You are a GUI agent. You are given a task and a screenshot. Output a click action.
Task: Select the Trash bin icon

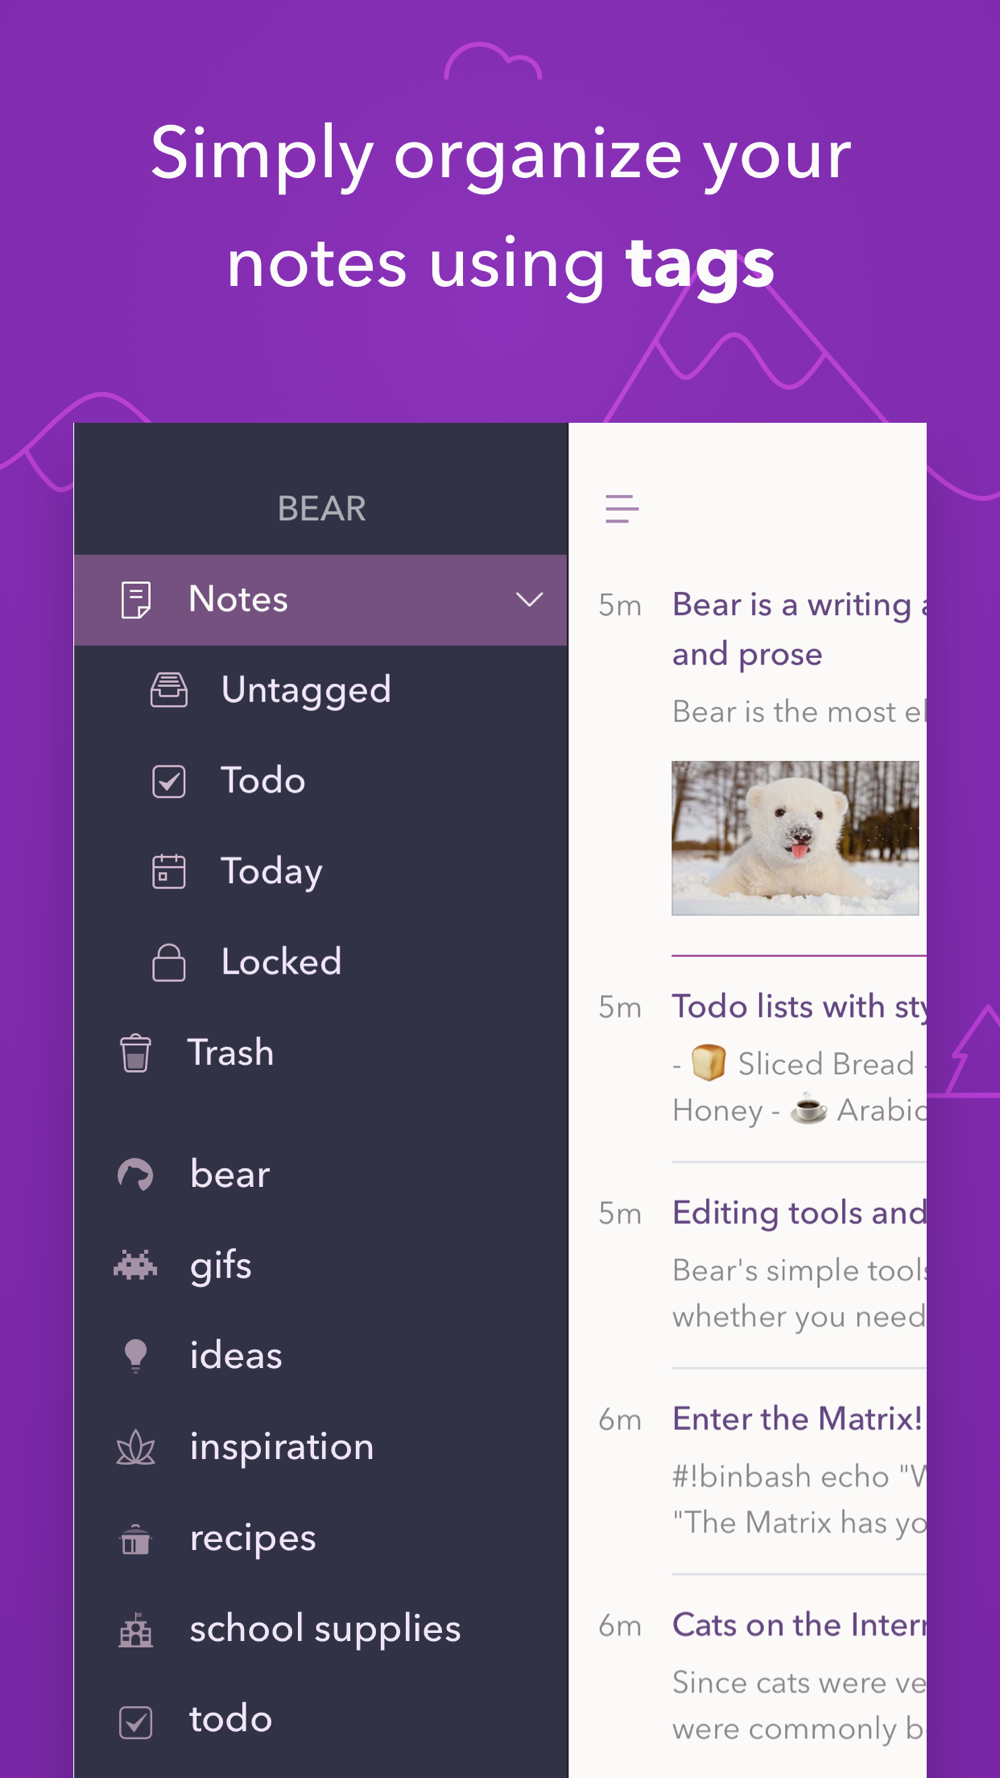tap(136, 1053)
